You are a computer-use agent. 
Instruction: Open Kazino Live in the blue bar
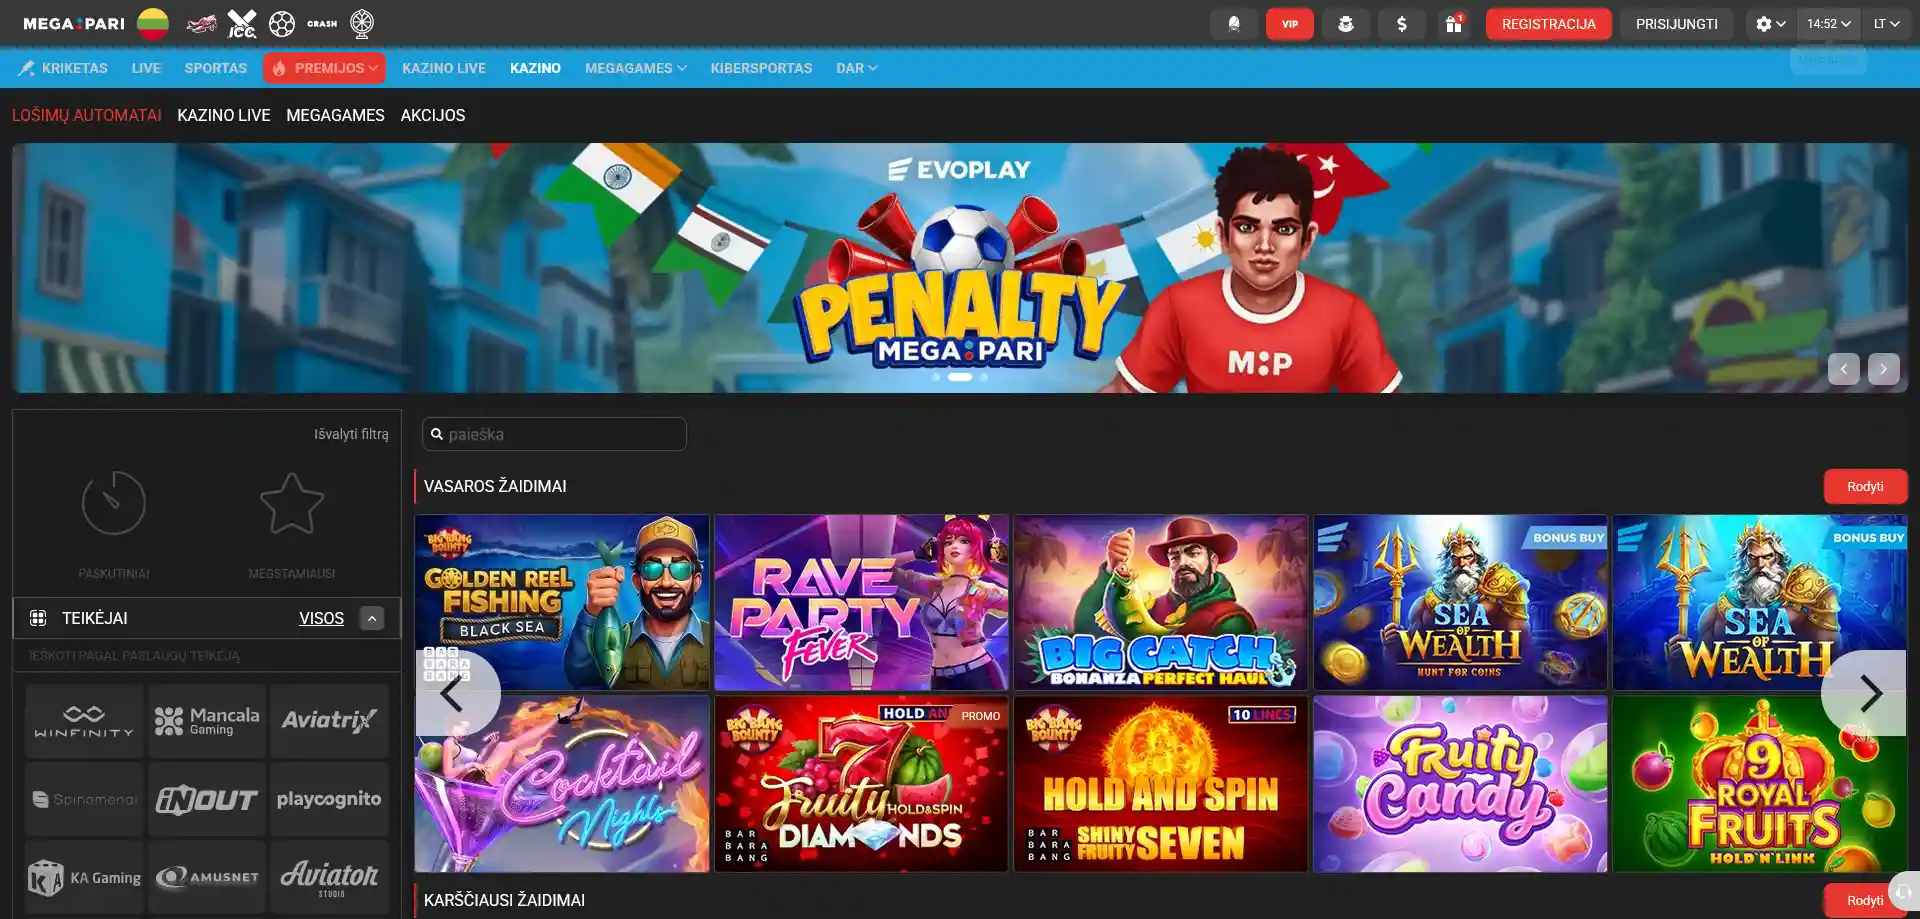[x=444, y=68]
